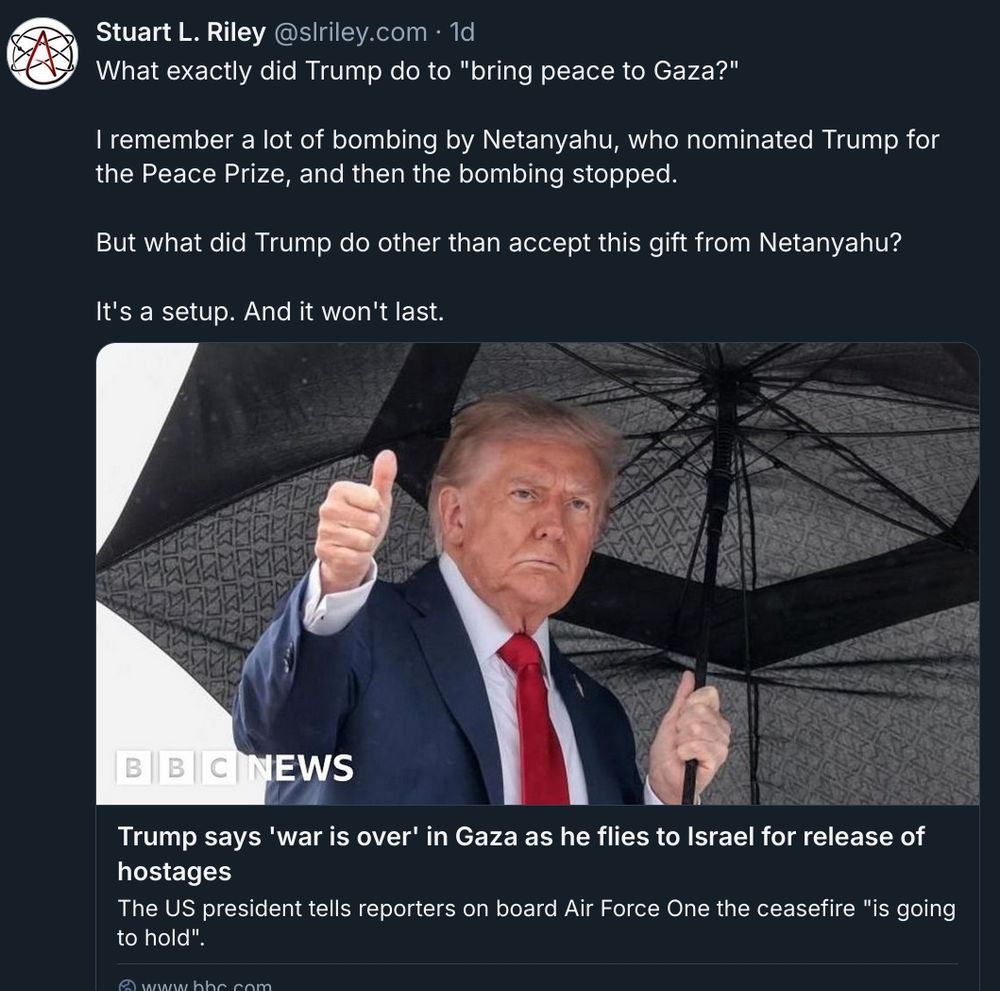Image resolution: width=1000 pixels, height=991 pixels.
Task: Open the display name Stuart L. Riley
Action: [180, 32]
